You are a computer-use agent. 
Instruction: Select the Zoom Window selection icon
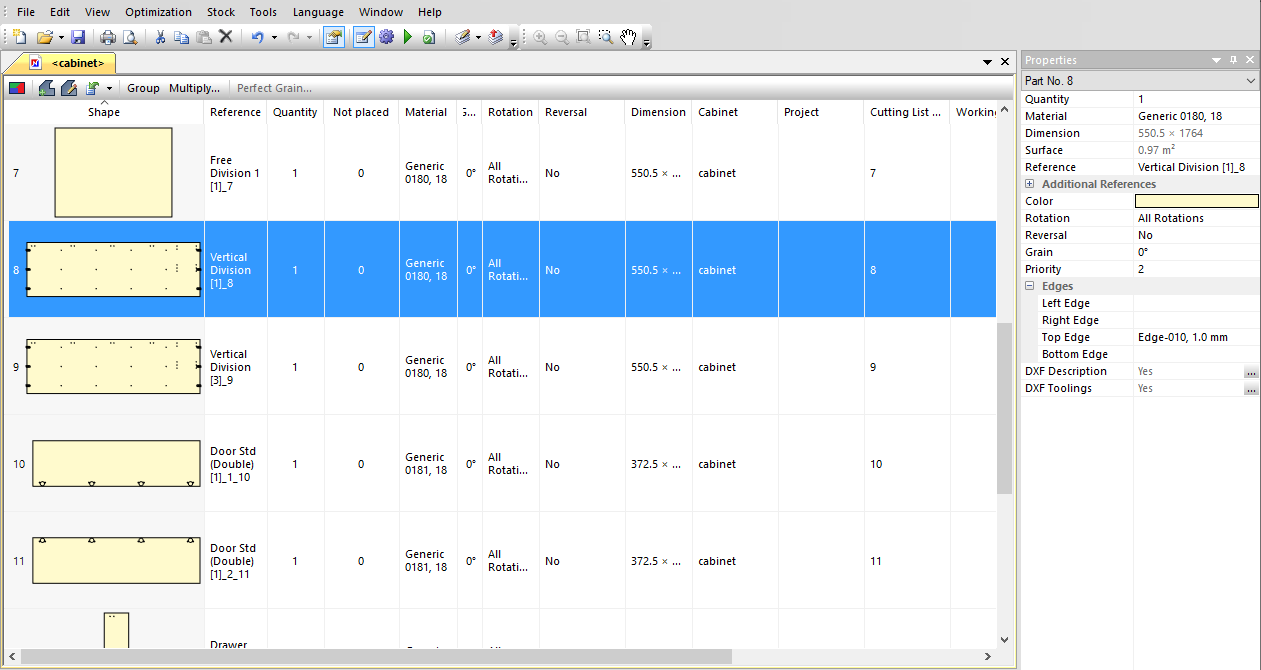(606, 38)
